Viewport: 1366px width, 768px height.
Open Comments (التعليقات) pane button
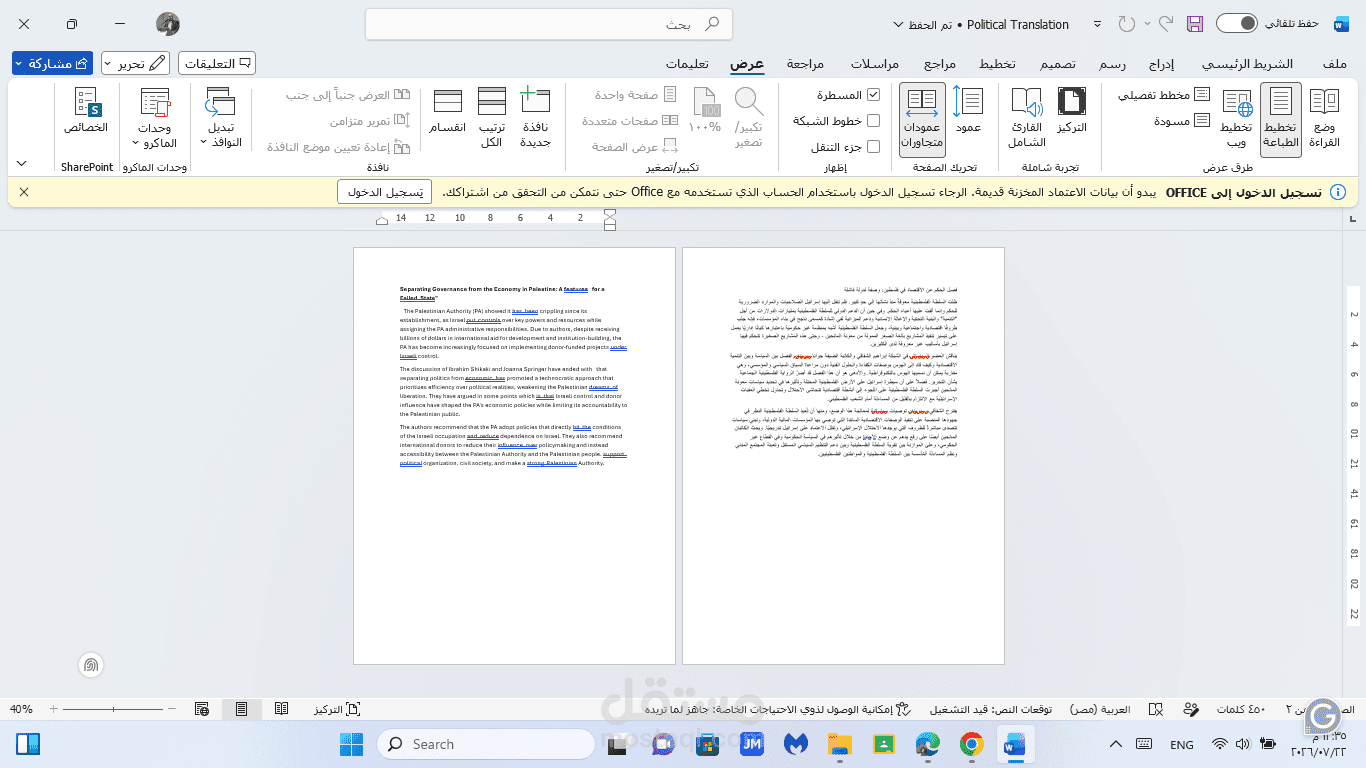(x=217, y=63)
